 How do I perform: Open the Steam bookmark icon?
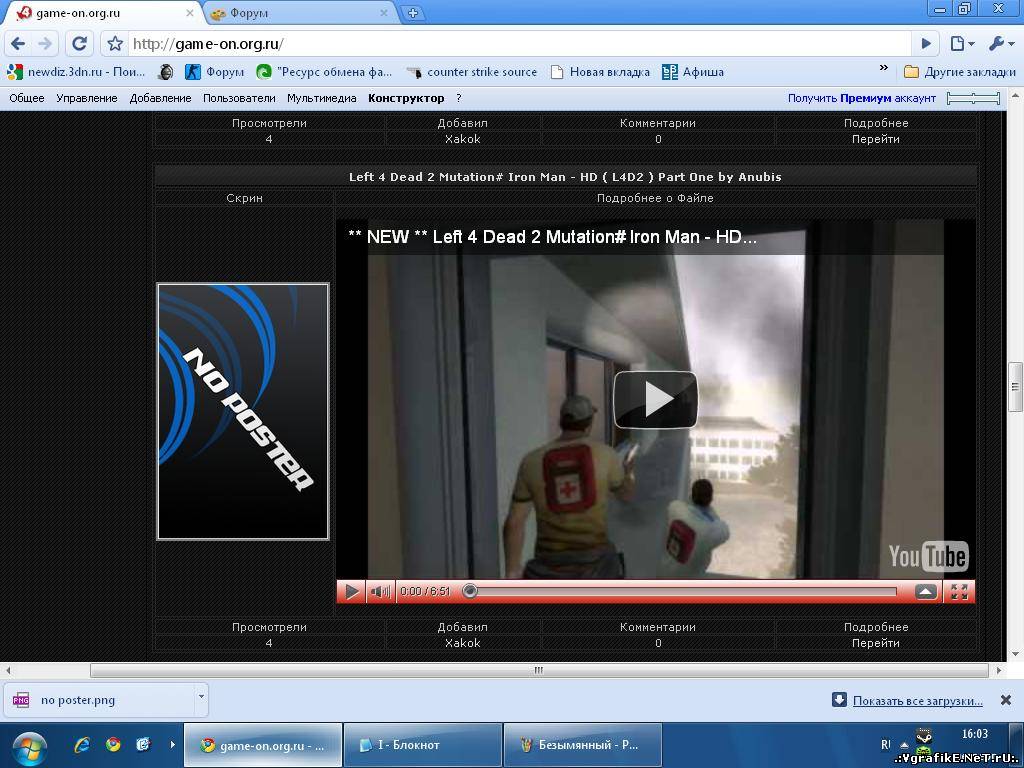click(x=166, y=72)
